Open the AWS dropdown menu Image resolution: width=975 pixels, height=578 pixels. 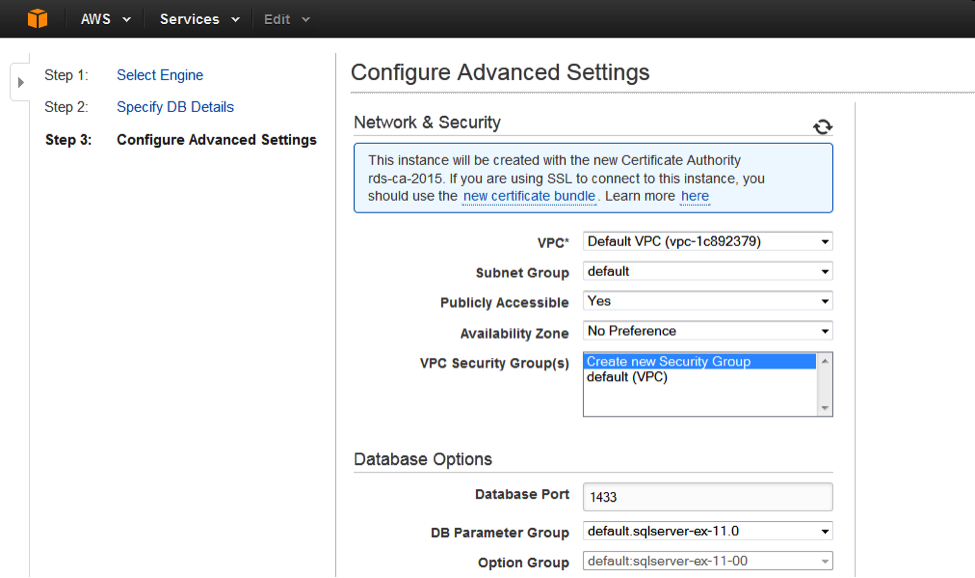[x=106, y=19]
